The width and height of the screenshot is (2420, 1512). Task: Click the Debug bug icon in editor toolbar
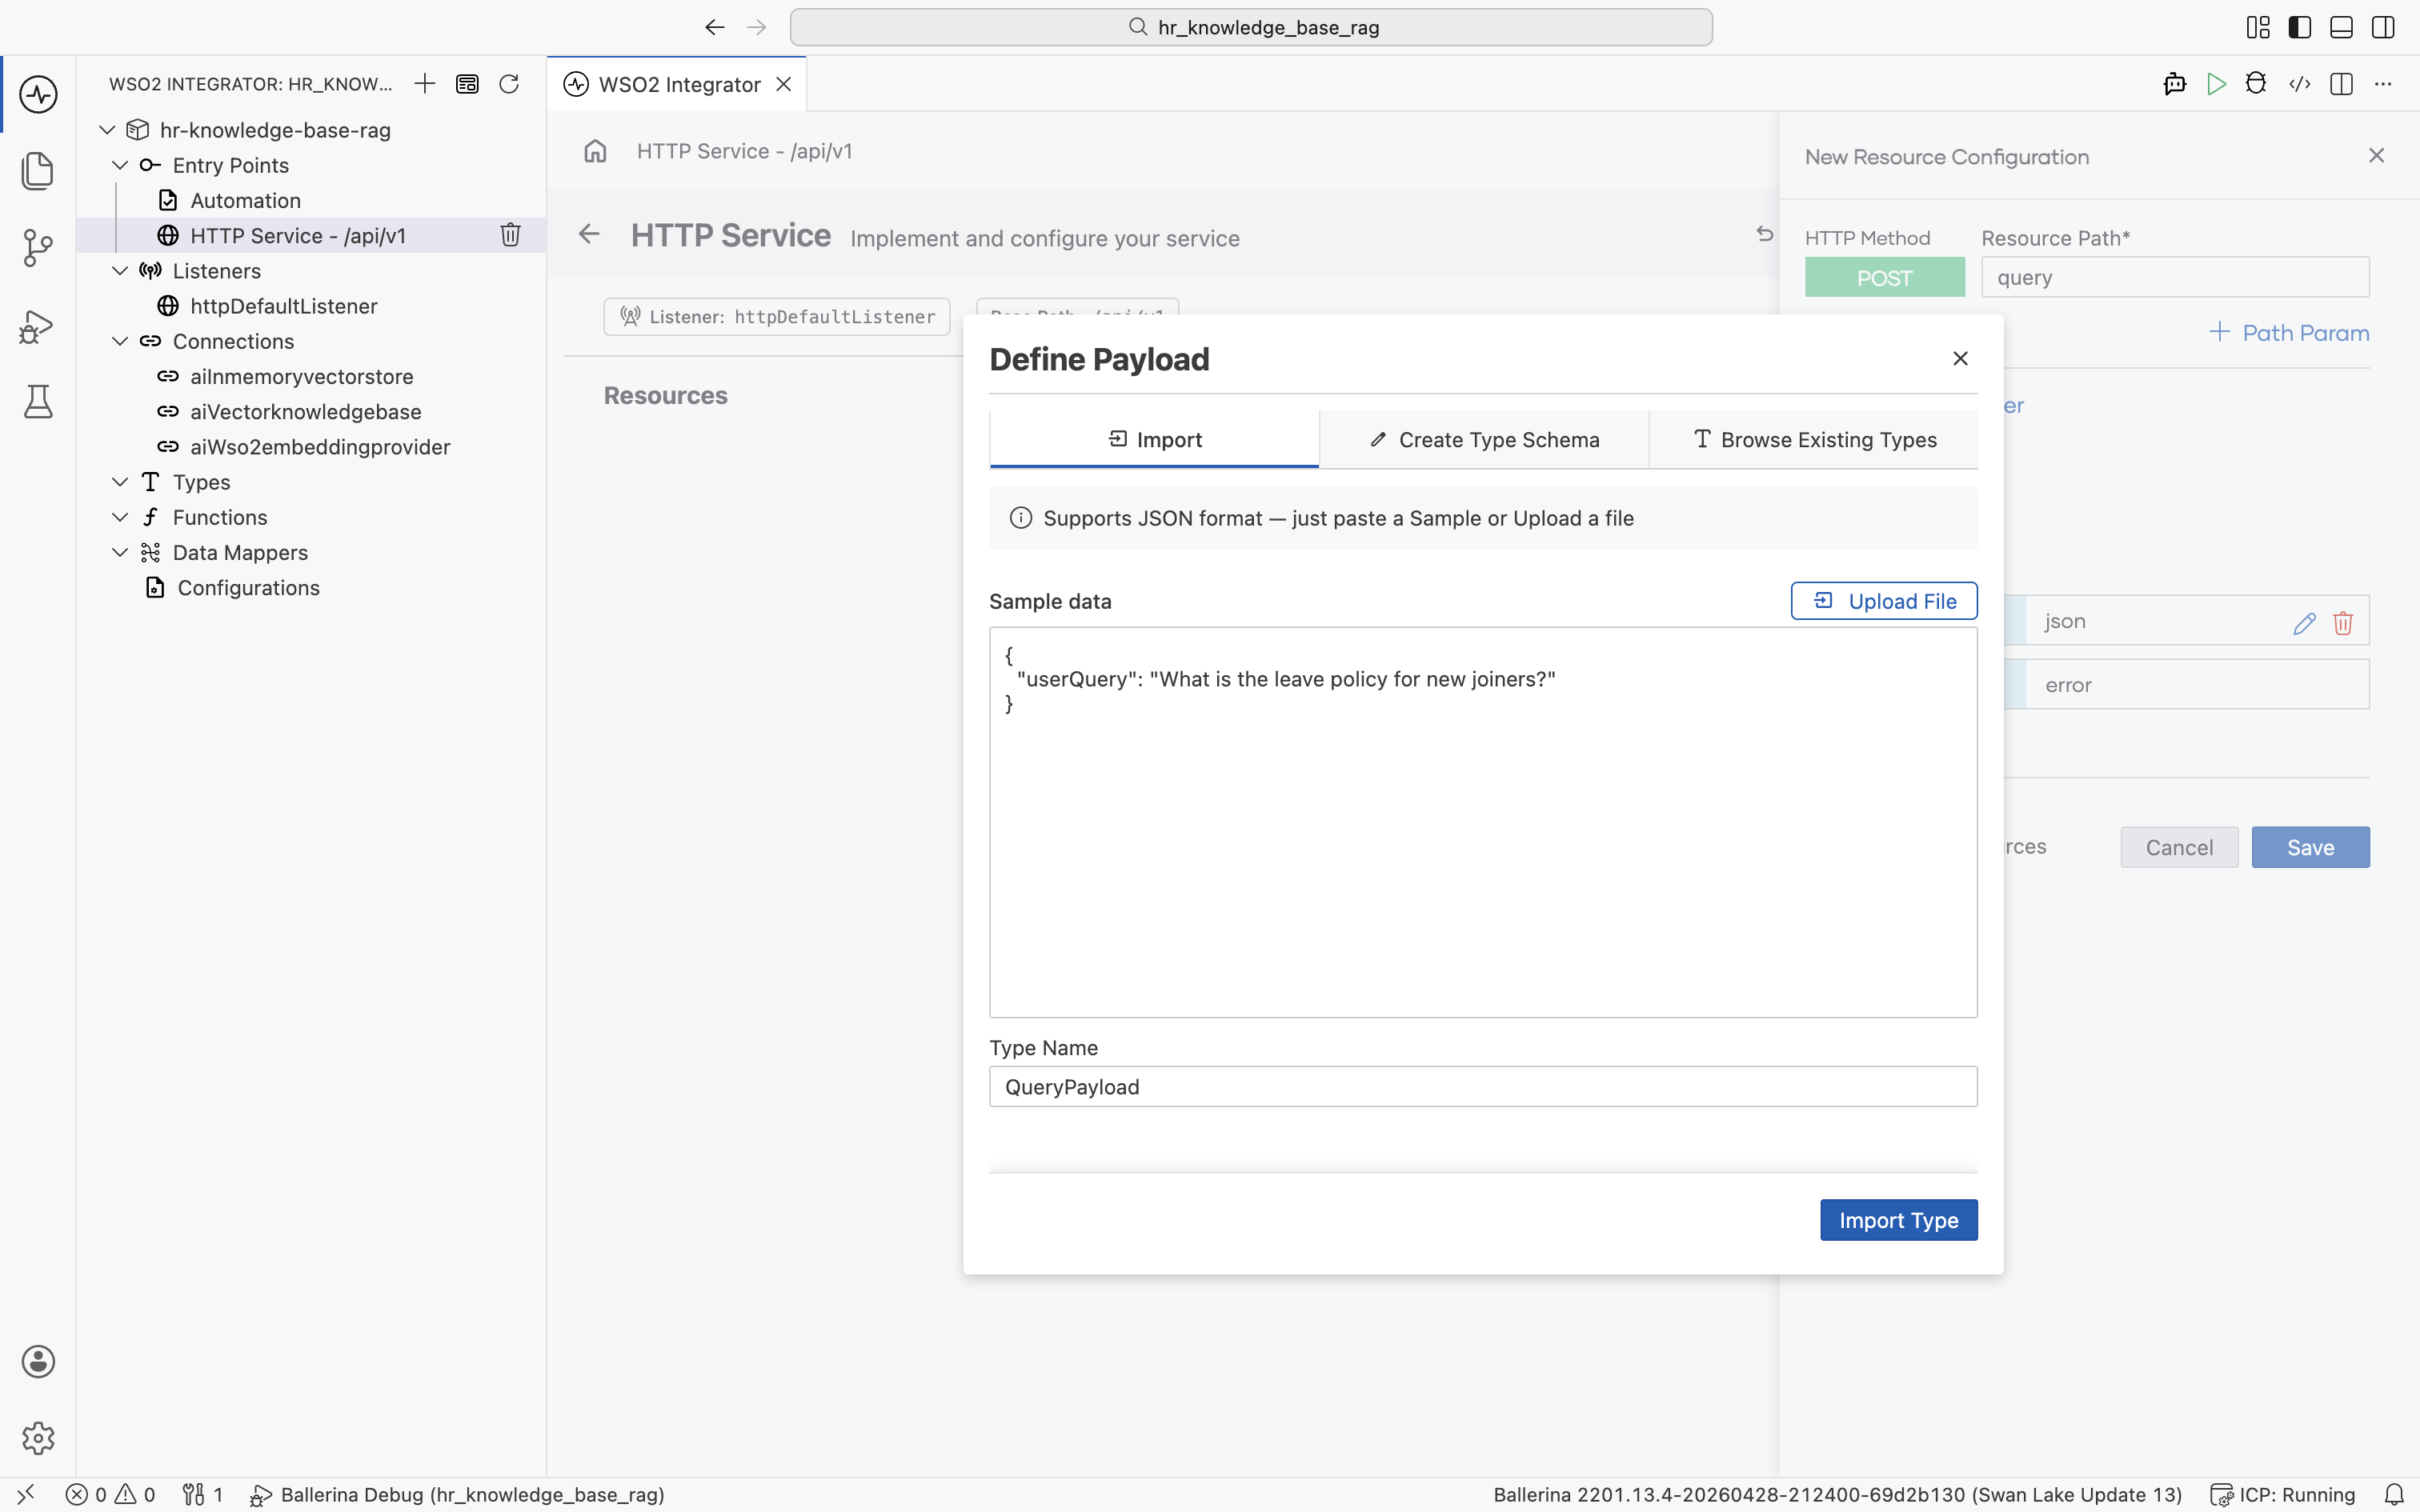click(x=2256, y=84)
